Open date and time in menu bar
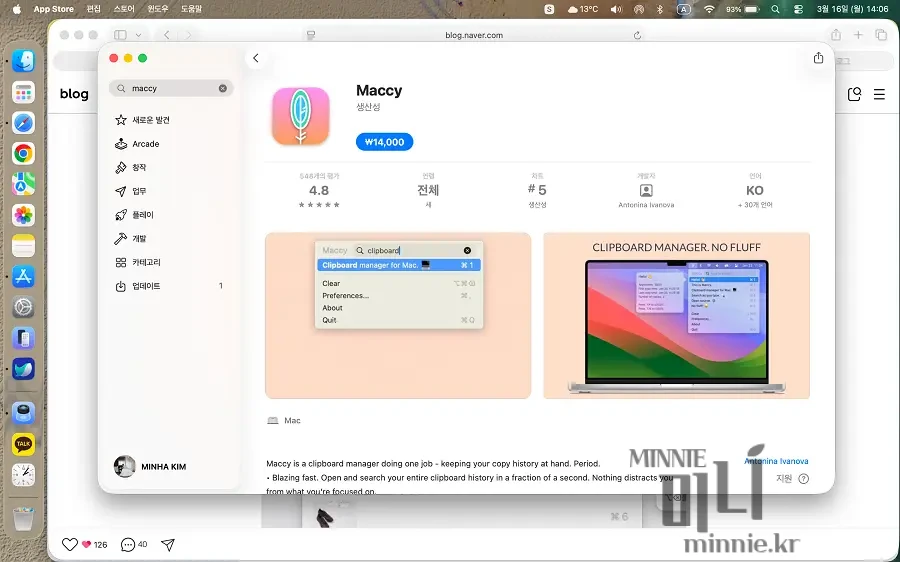The width and height of the screenshot is (900, 562). coord(852,9)
